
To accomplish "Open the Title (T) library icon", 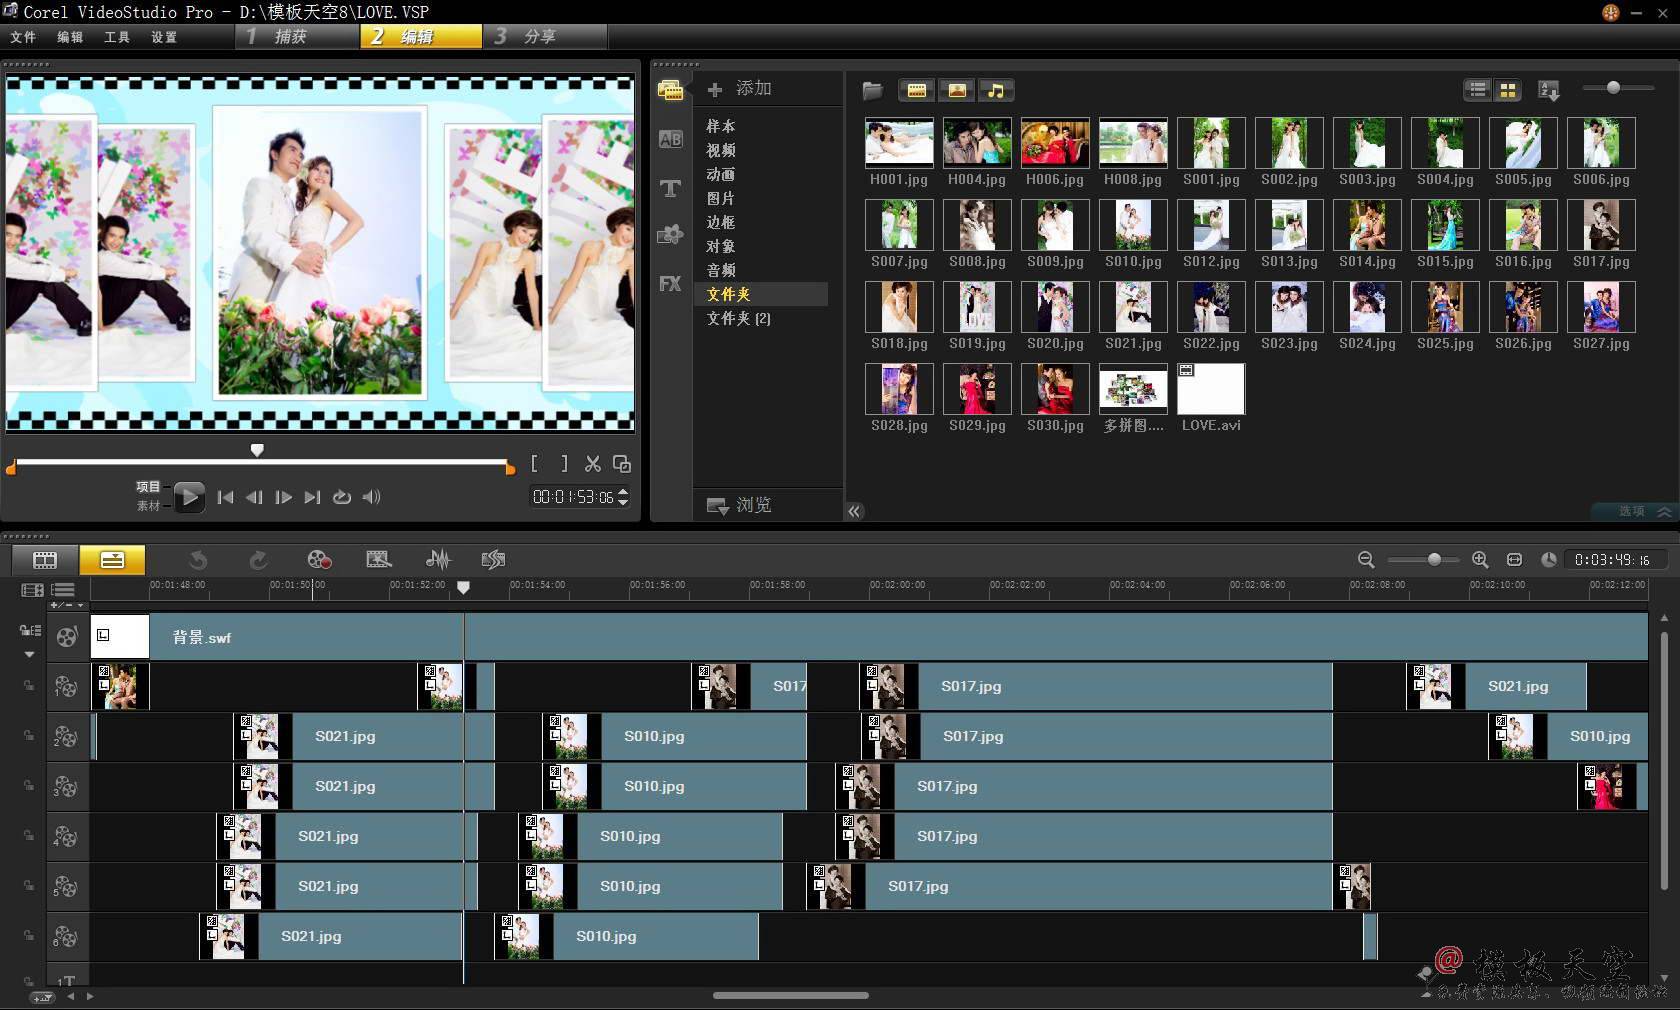I will (x=670, y=188).
